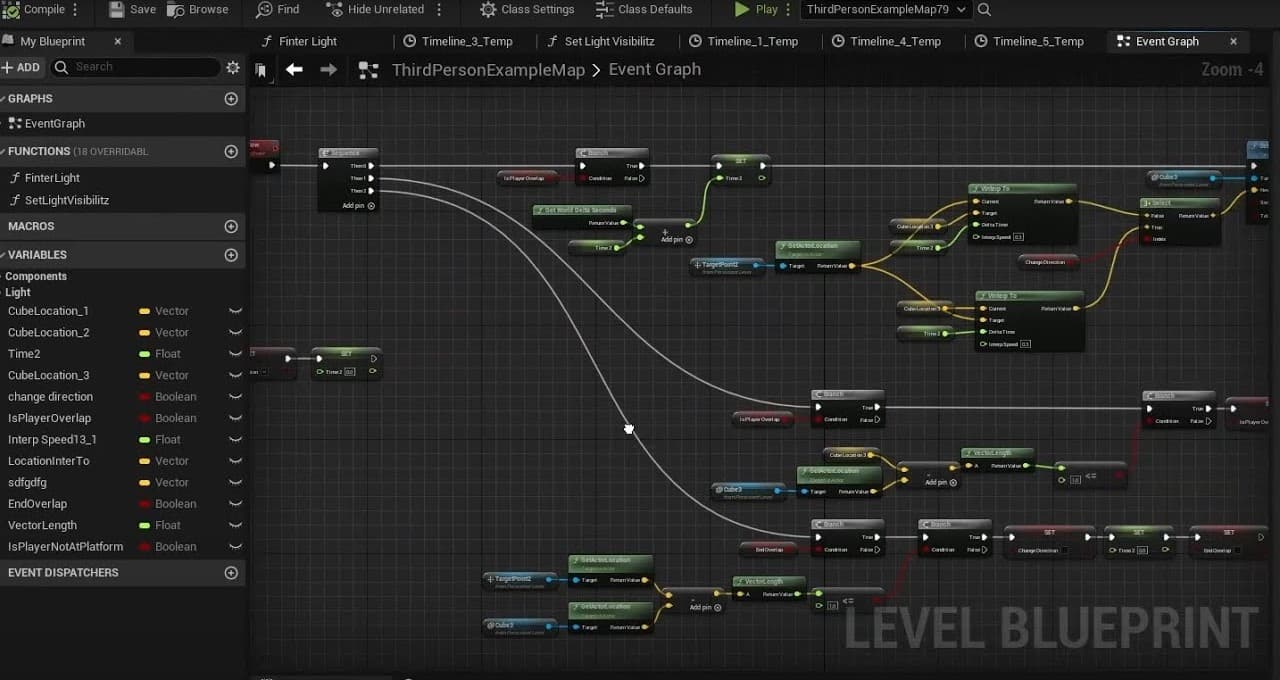Toggle Hide Unrelated nodes
The width and height of the screenshot is (1280, 680).
333,8
